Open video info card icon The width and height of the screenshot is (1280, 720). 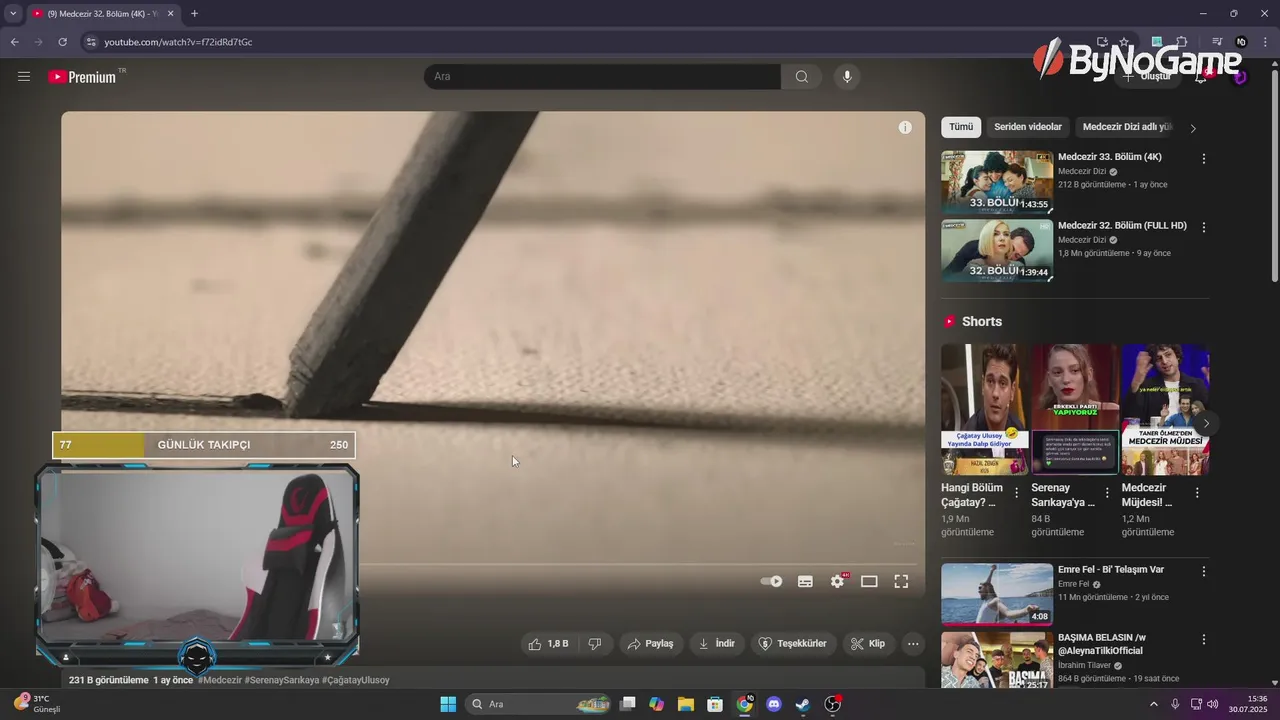pyautogui.click(x=905, y=127)
